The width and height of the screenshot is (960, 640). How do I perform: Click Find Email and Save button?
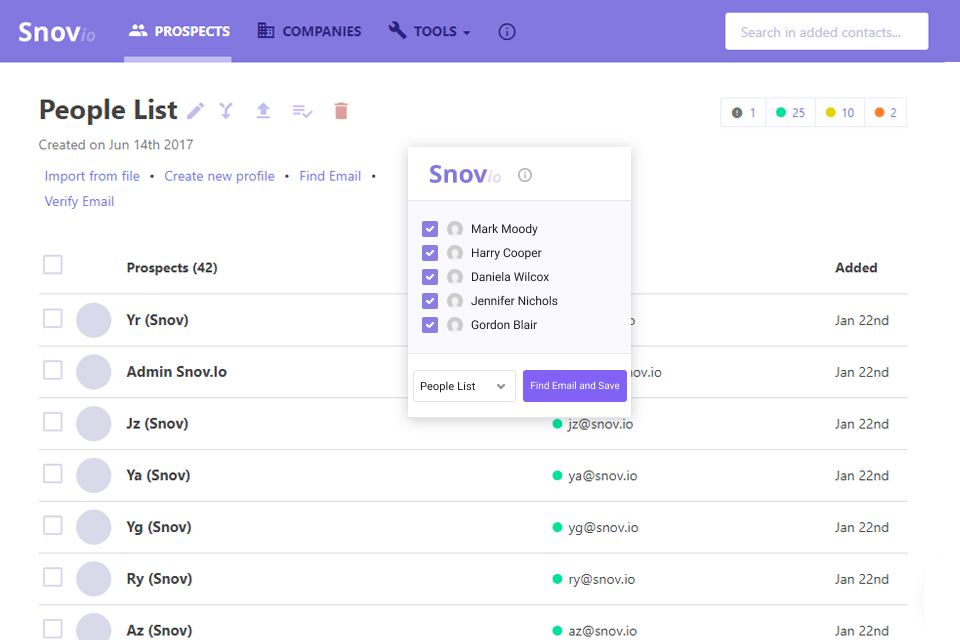(x=574, y=386)
